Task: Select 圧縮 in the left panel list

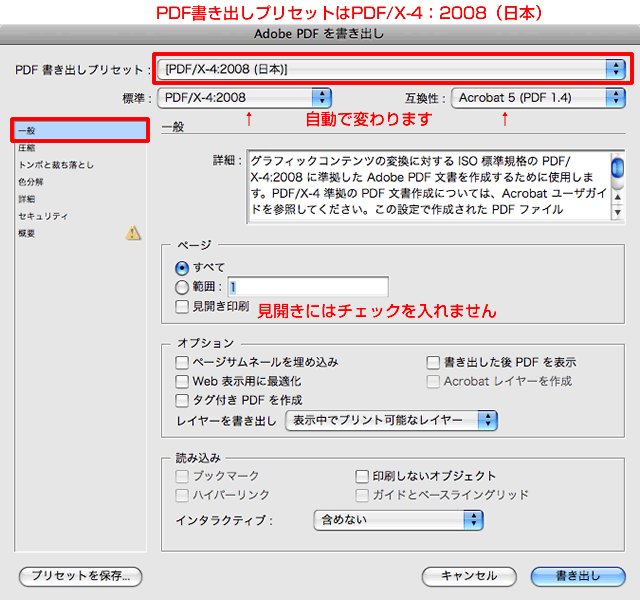Action: 27,147
